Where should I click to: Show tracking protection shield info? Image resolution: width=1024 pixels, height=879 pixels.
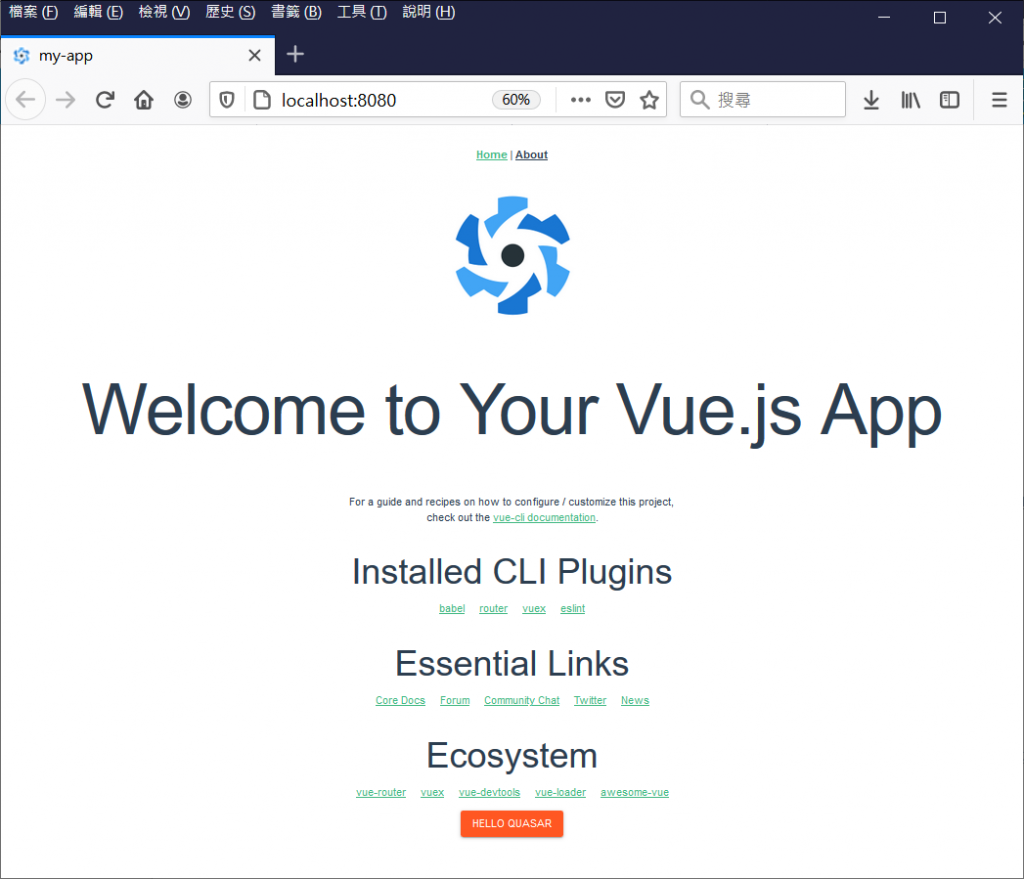227,100
